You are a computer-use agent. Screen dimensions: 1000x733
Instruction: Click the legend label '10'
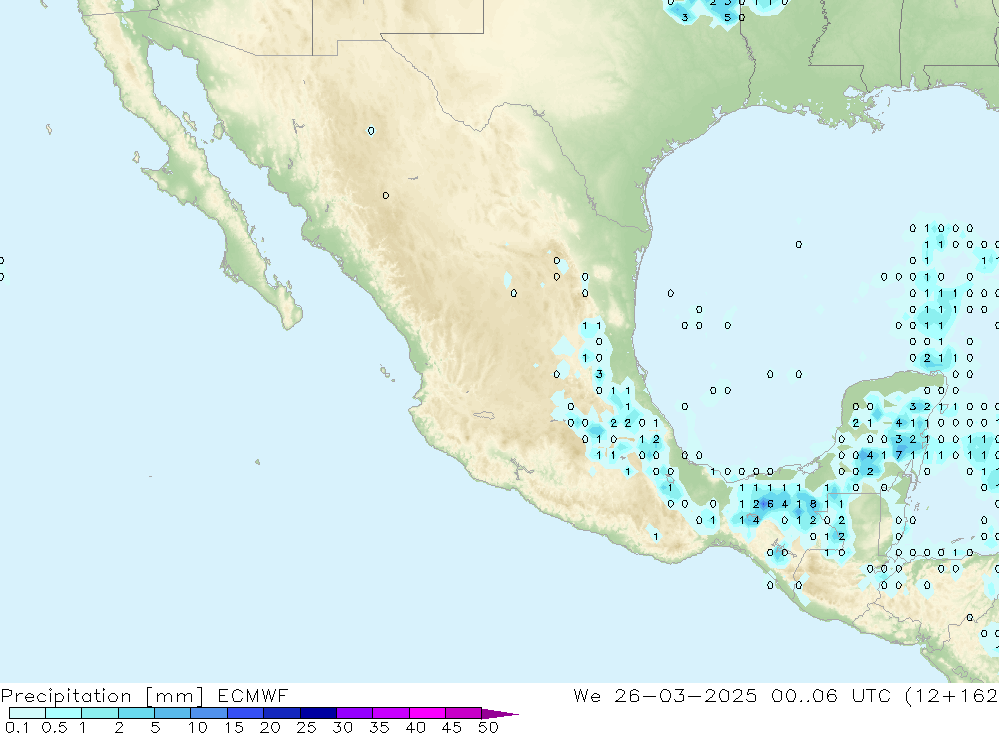click(x=197, y=727)
